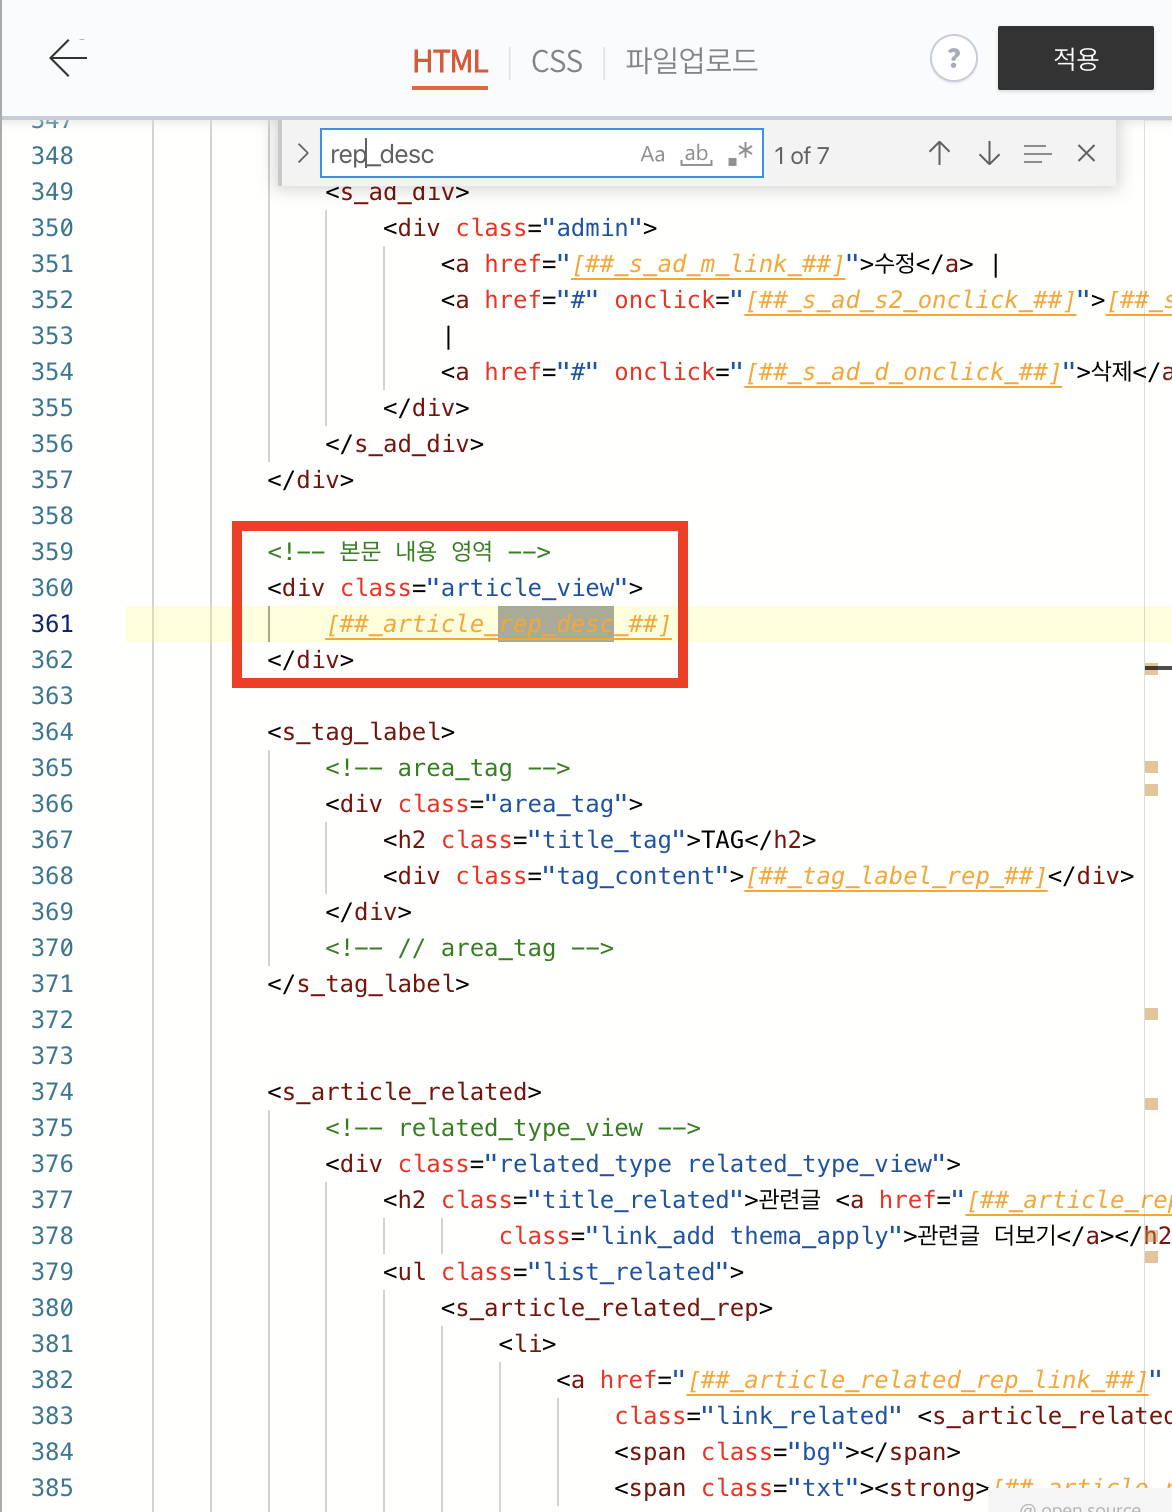1172x1512 pixels.
Task: Toggle match whole word (ab) option
Action: [x=696, y=154]
